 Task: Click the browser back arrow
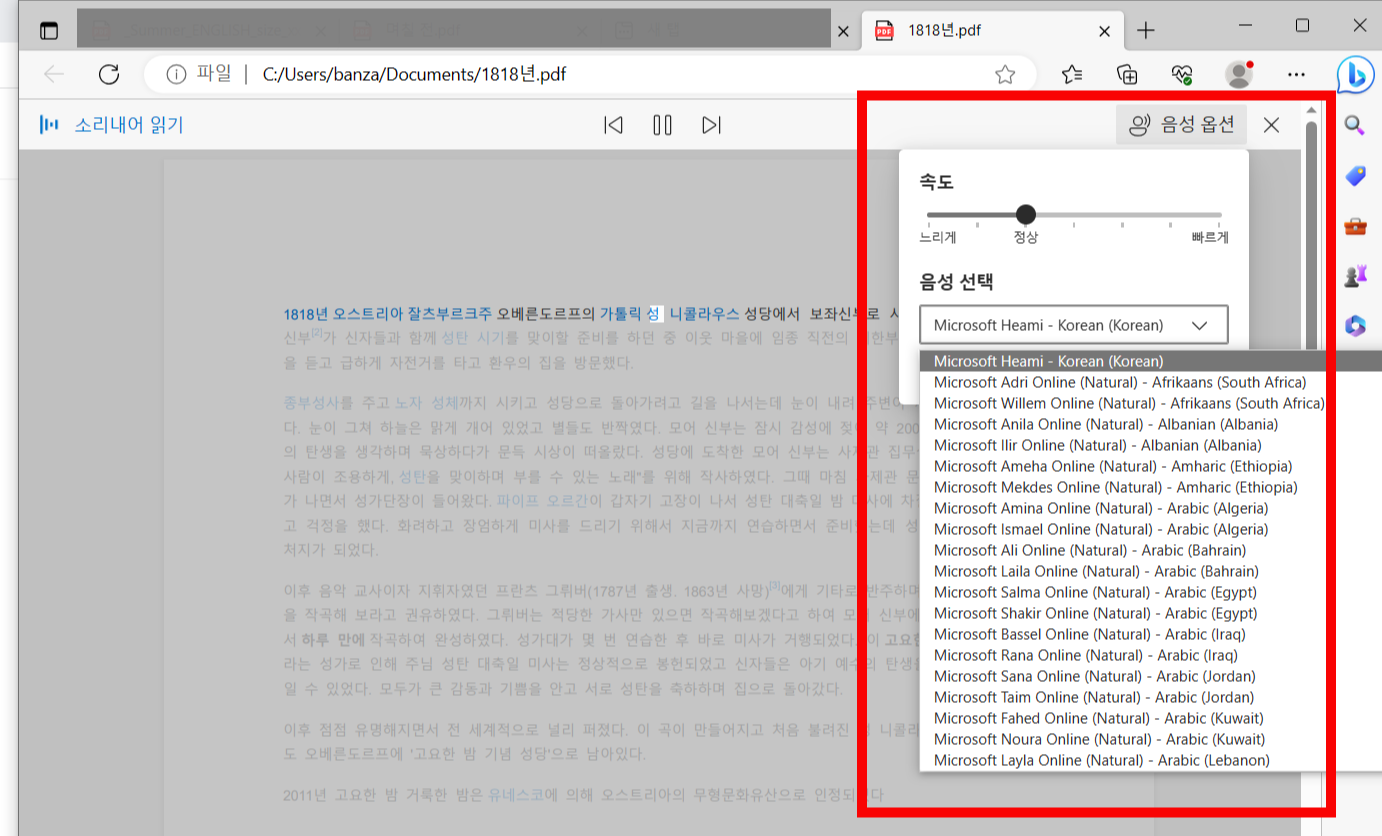coord(54,74)
